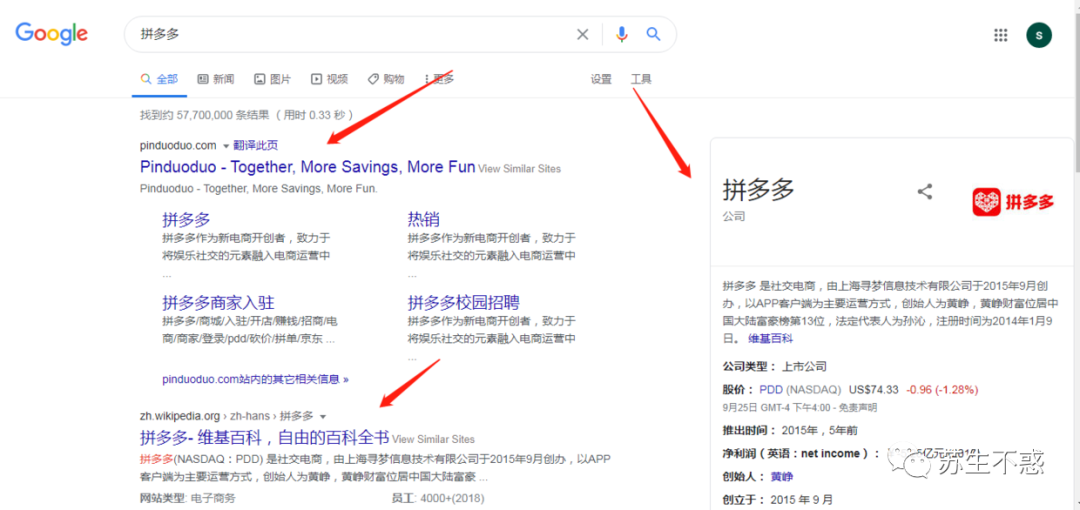Viewport: 1080px width, 510px height.
Task: Open the 更多 search categories menu
Action: (439, 79)
